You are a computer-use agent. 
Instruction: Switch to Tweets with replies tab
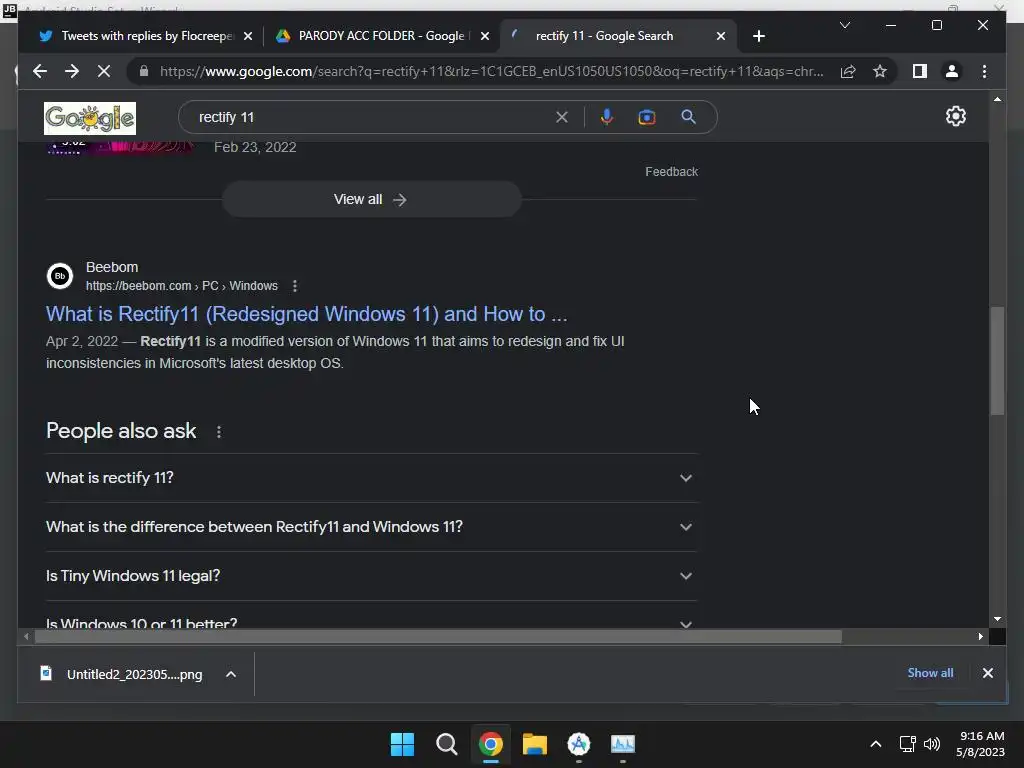(146, 36)
